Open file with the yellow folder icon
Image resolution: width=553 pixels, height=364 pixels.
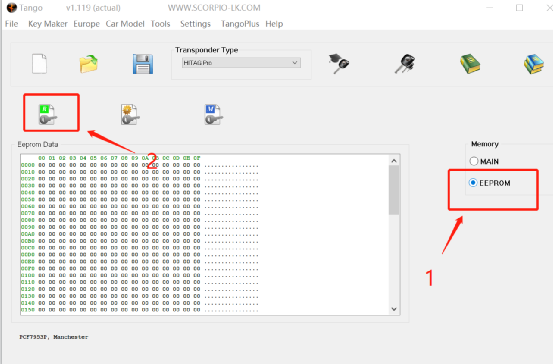coord(89,64)
